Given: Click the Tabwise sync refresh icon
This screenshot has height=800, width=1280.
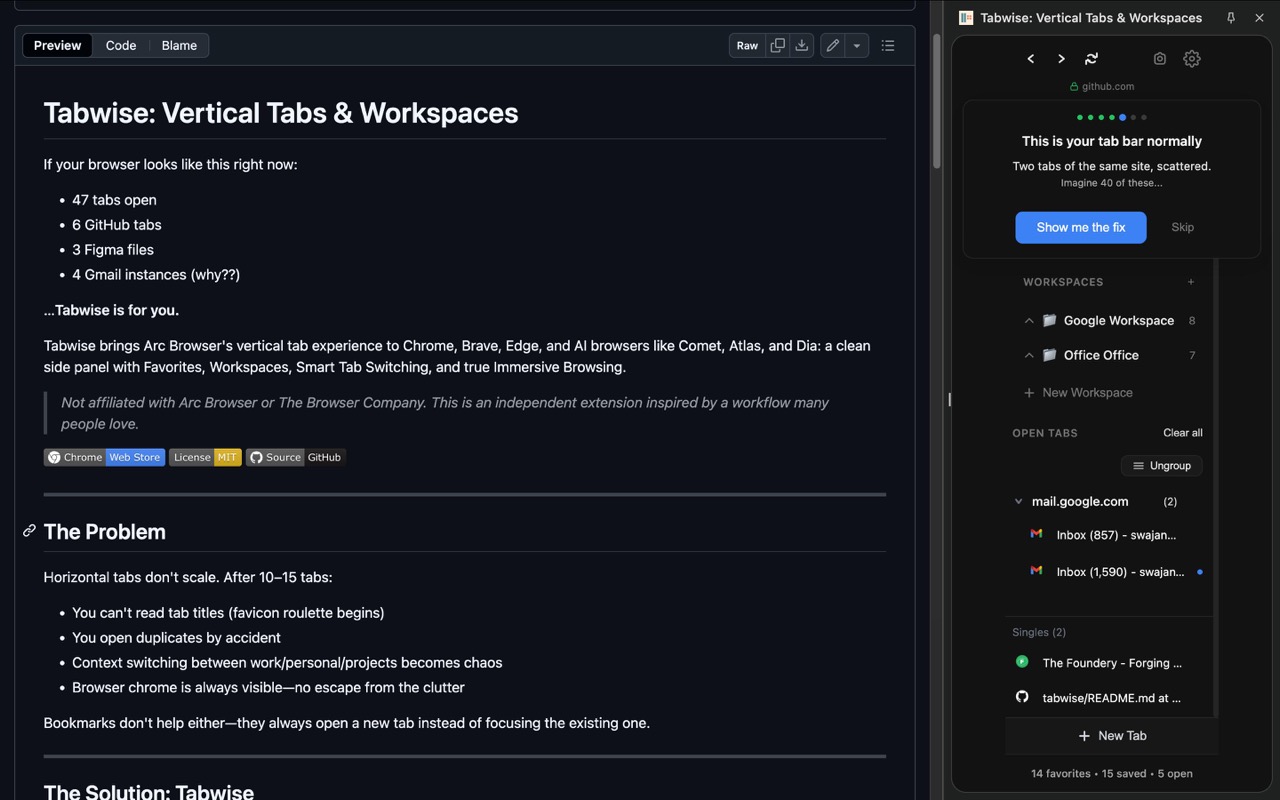Looking at the screenshot, I should pos(1091,59).
